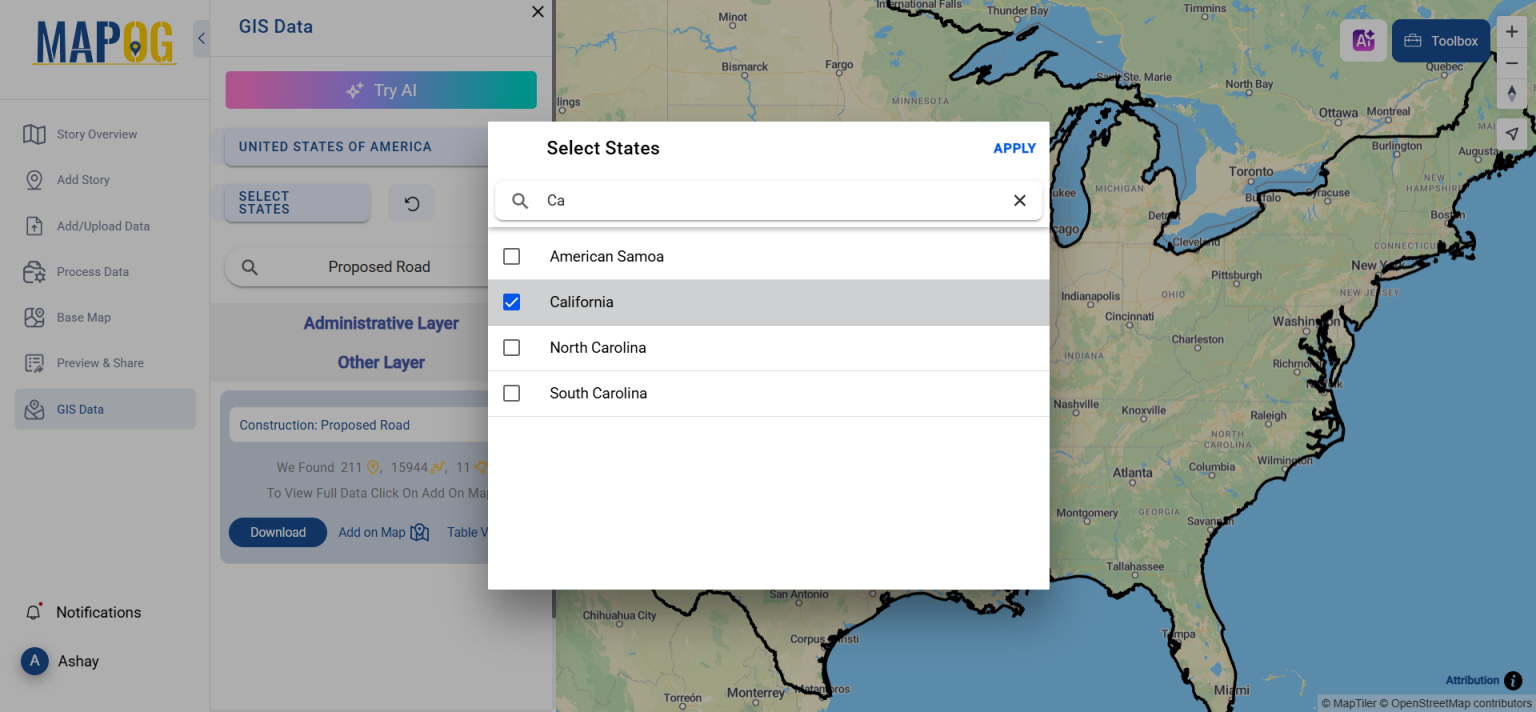1536x712 pixels.
Task: Clear the state search input field
Action: (x=1019, y=200)
